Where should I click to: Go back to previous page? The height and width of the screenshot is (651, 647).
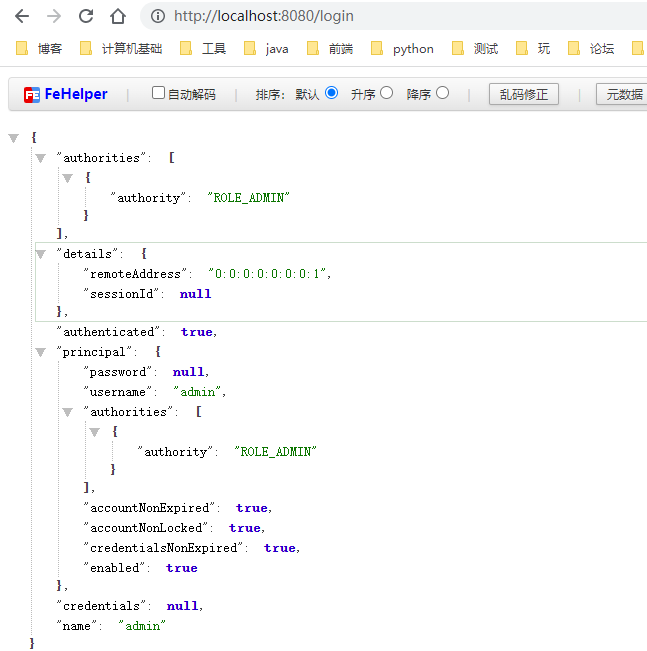click(22, 16)
